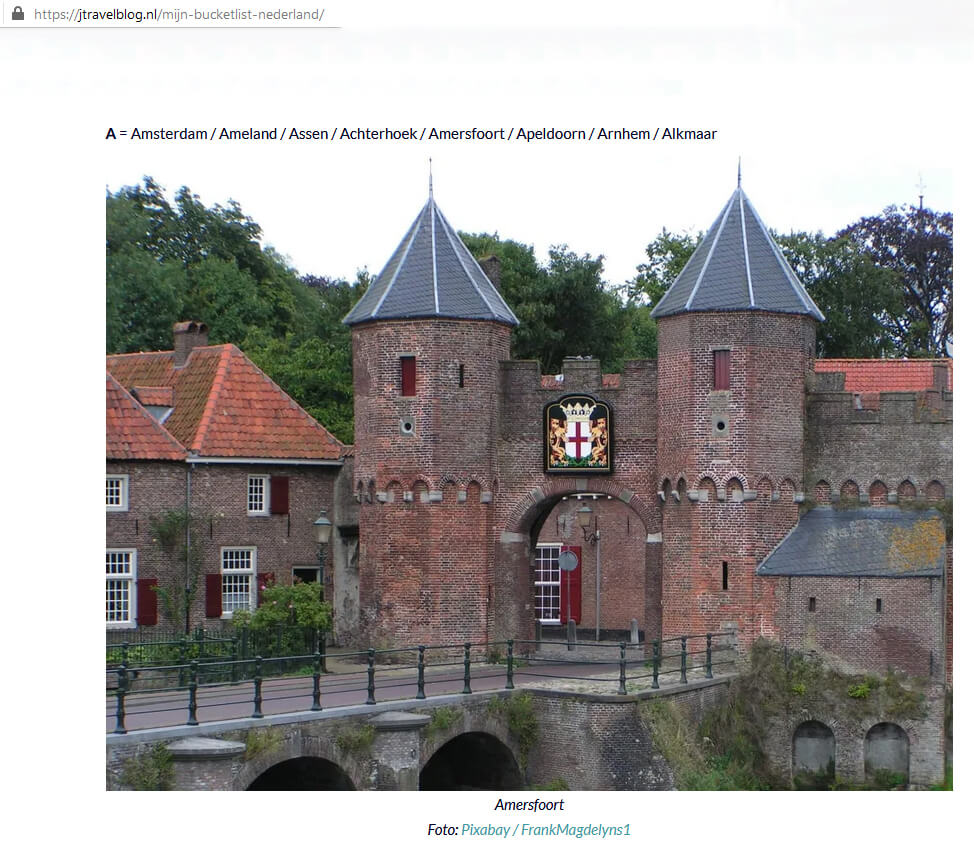Open the Apeldoorn link

tap(550, 133)
